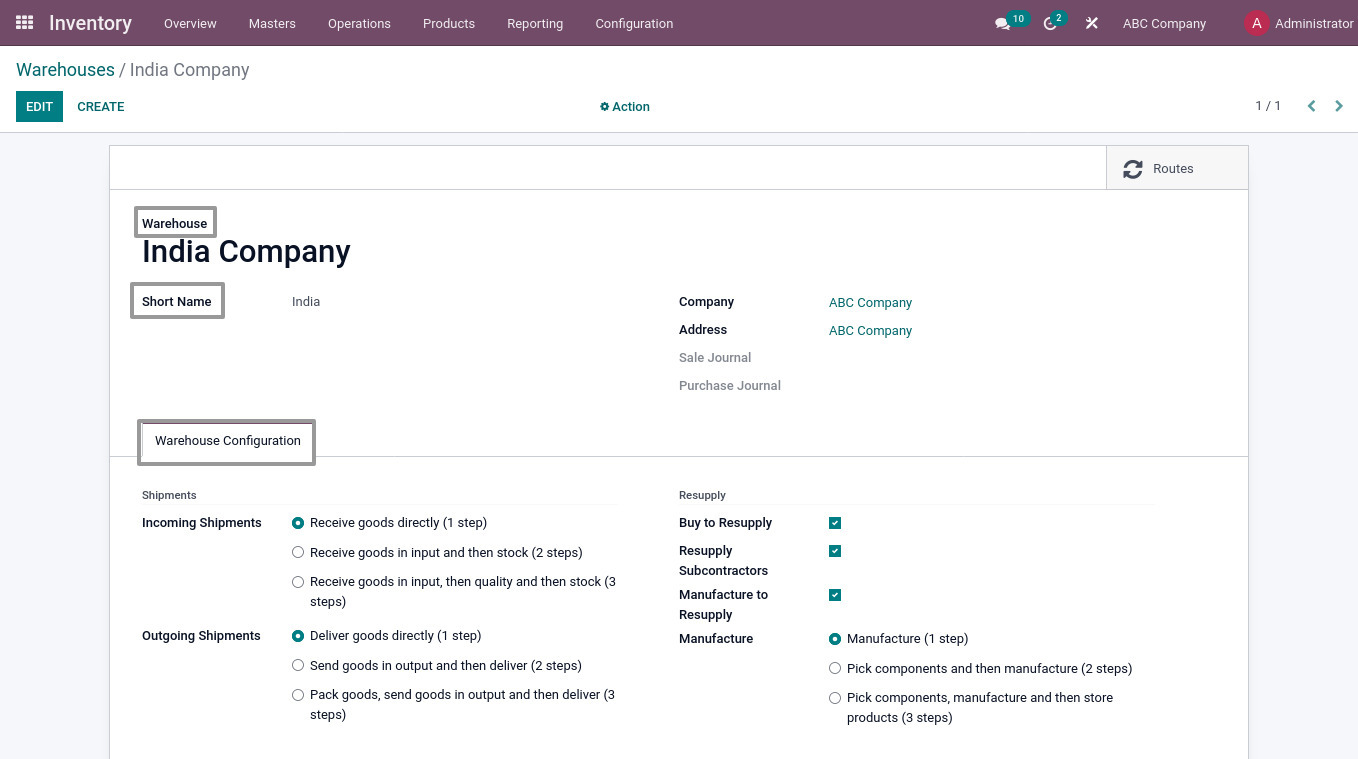Uncheck Buy to Resupply
The image size is (1358, 759).
click(835, 523)
